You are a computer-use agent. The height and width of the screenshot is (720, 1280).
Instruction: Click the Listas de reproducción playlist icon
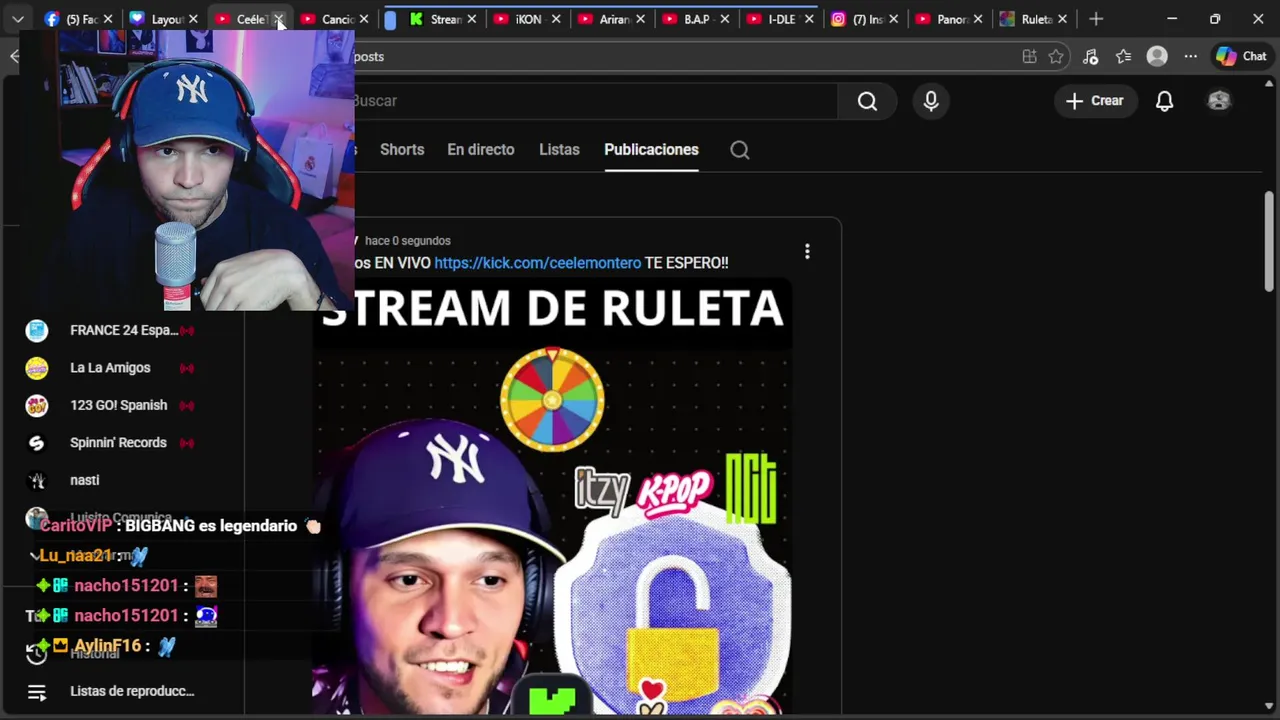click(x=37, y=692)
